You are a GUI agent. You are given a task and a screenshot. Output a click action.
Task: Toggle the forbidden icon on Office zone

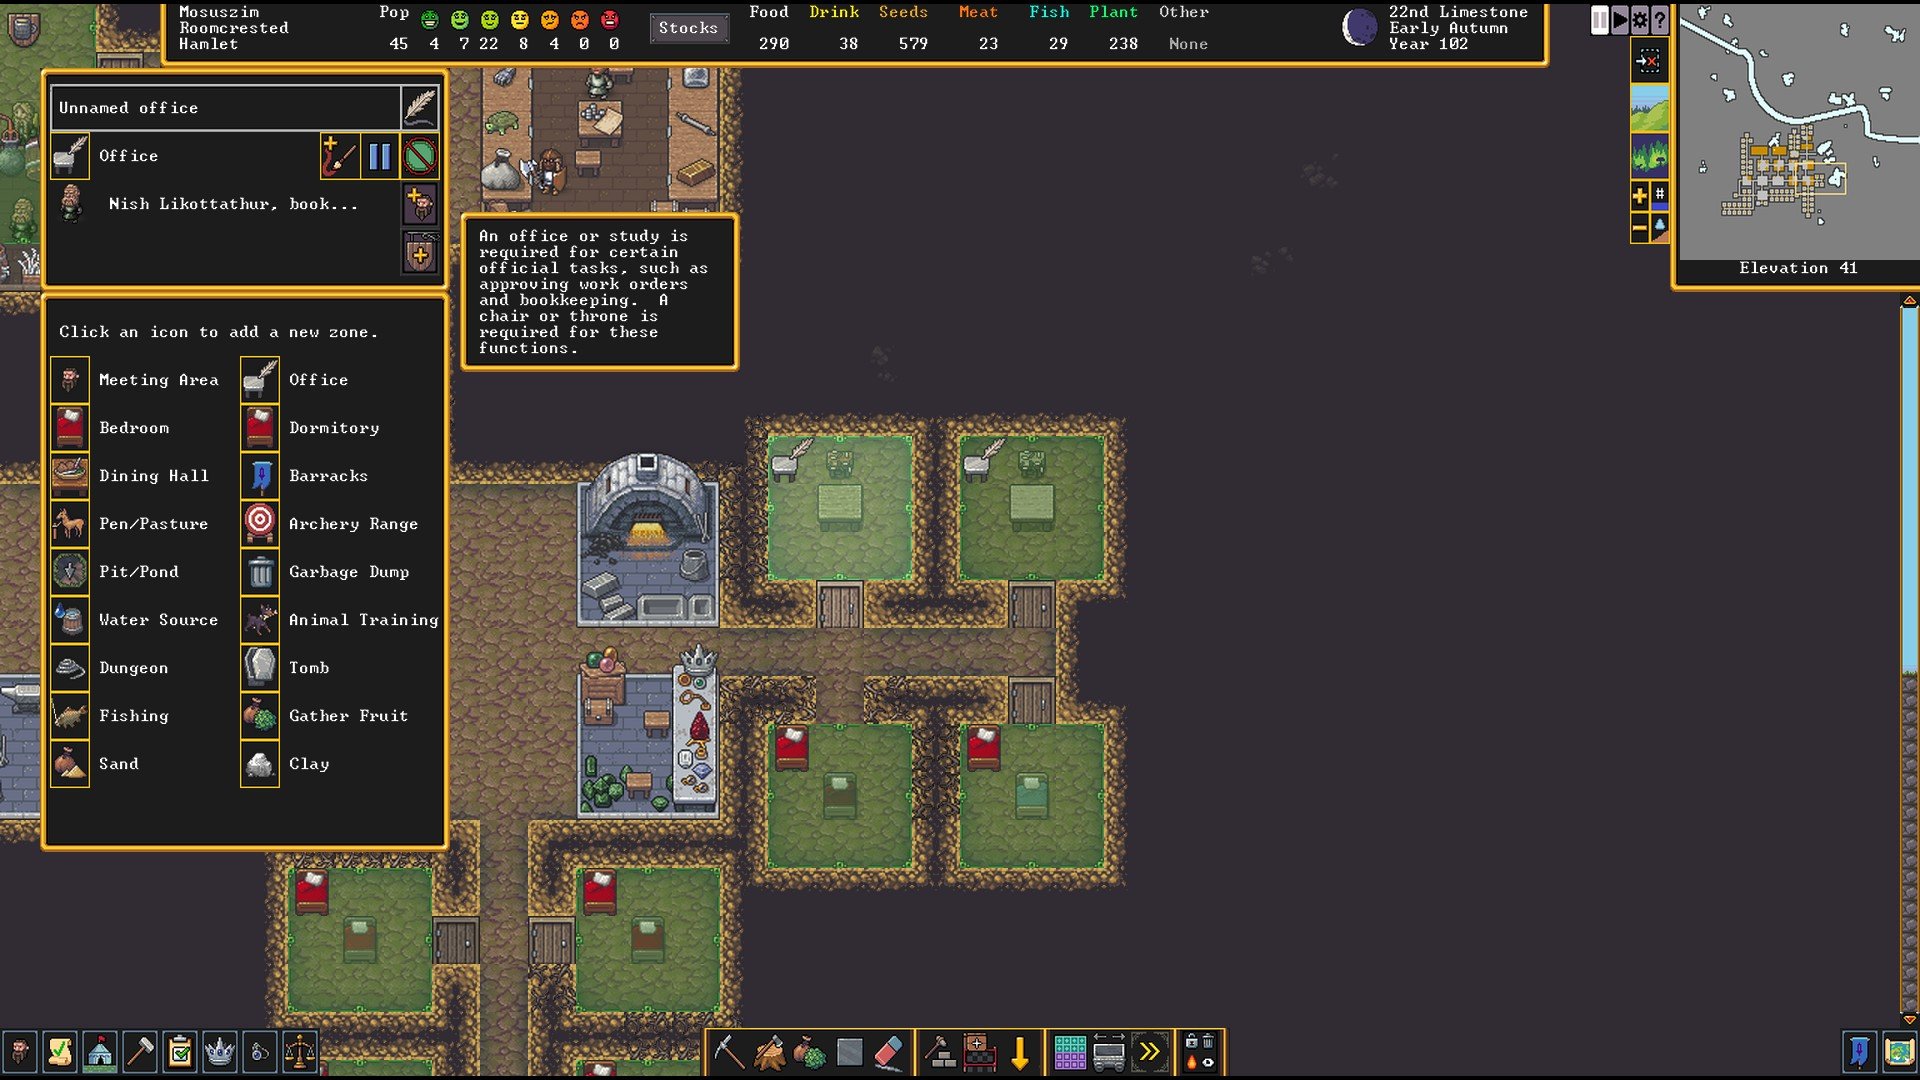tap(422, 156)
